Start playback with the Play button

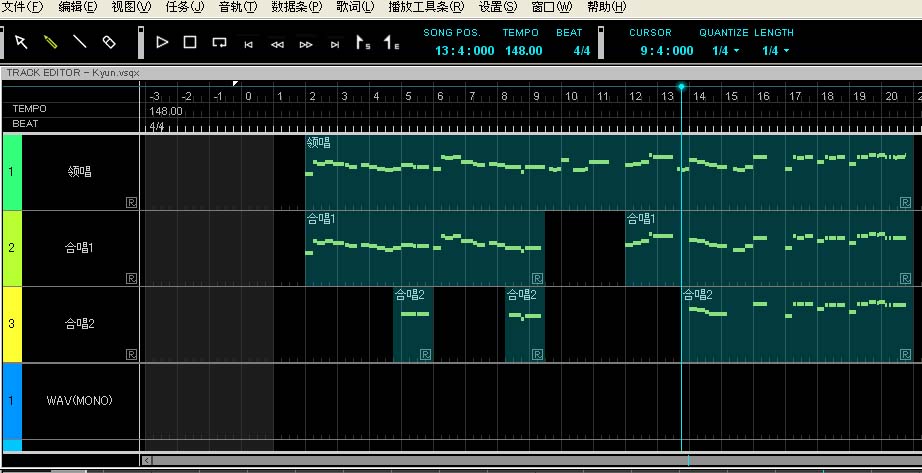[x=162, y=42]
